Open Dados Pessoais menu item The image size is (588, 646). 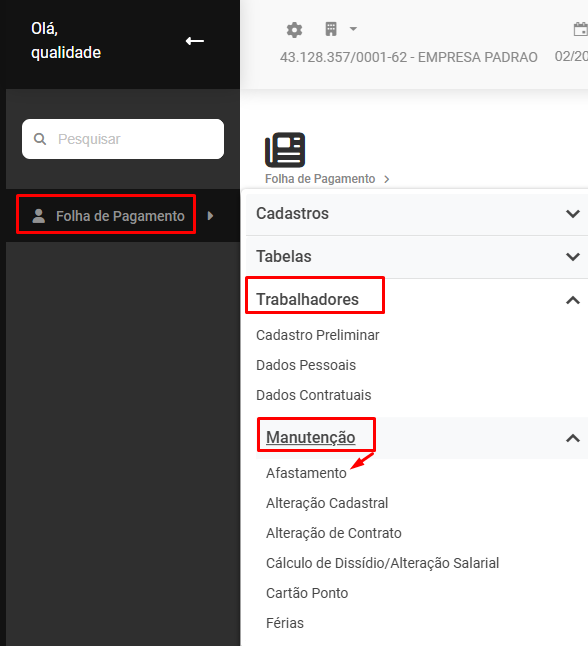coord(306,365)
